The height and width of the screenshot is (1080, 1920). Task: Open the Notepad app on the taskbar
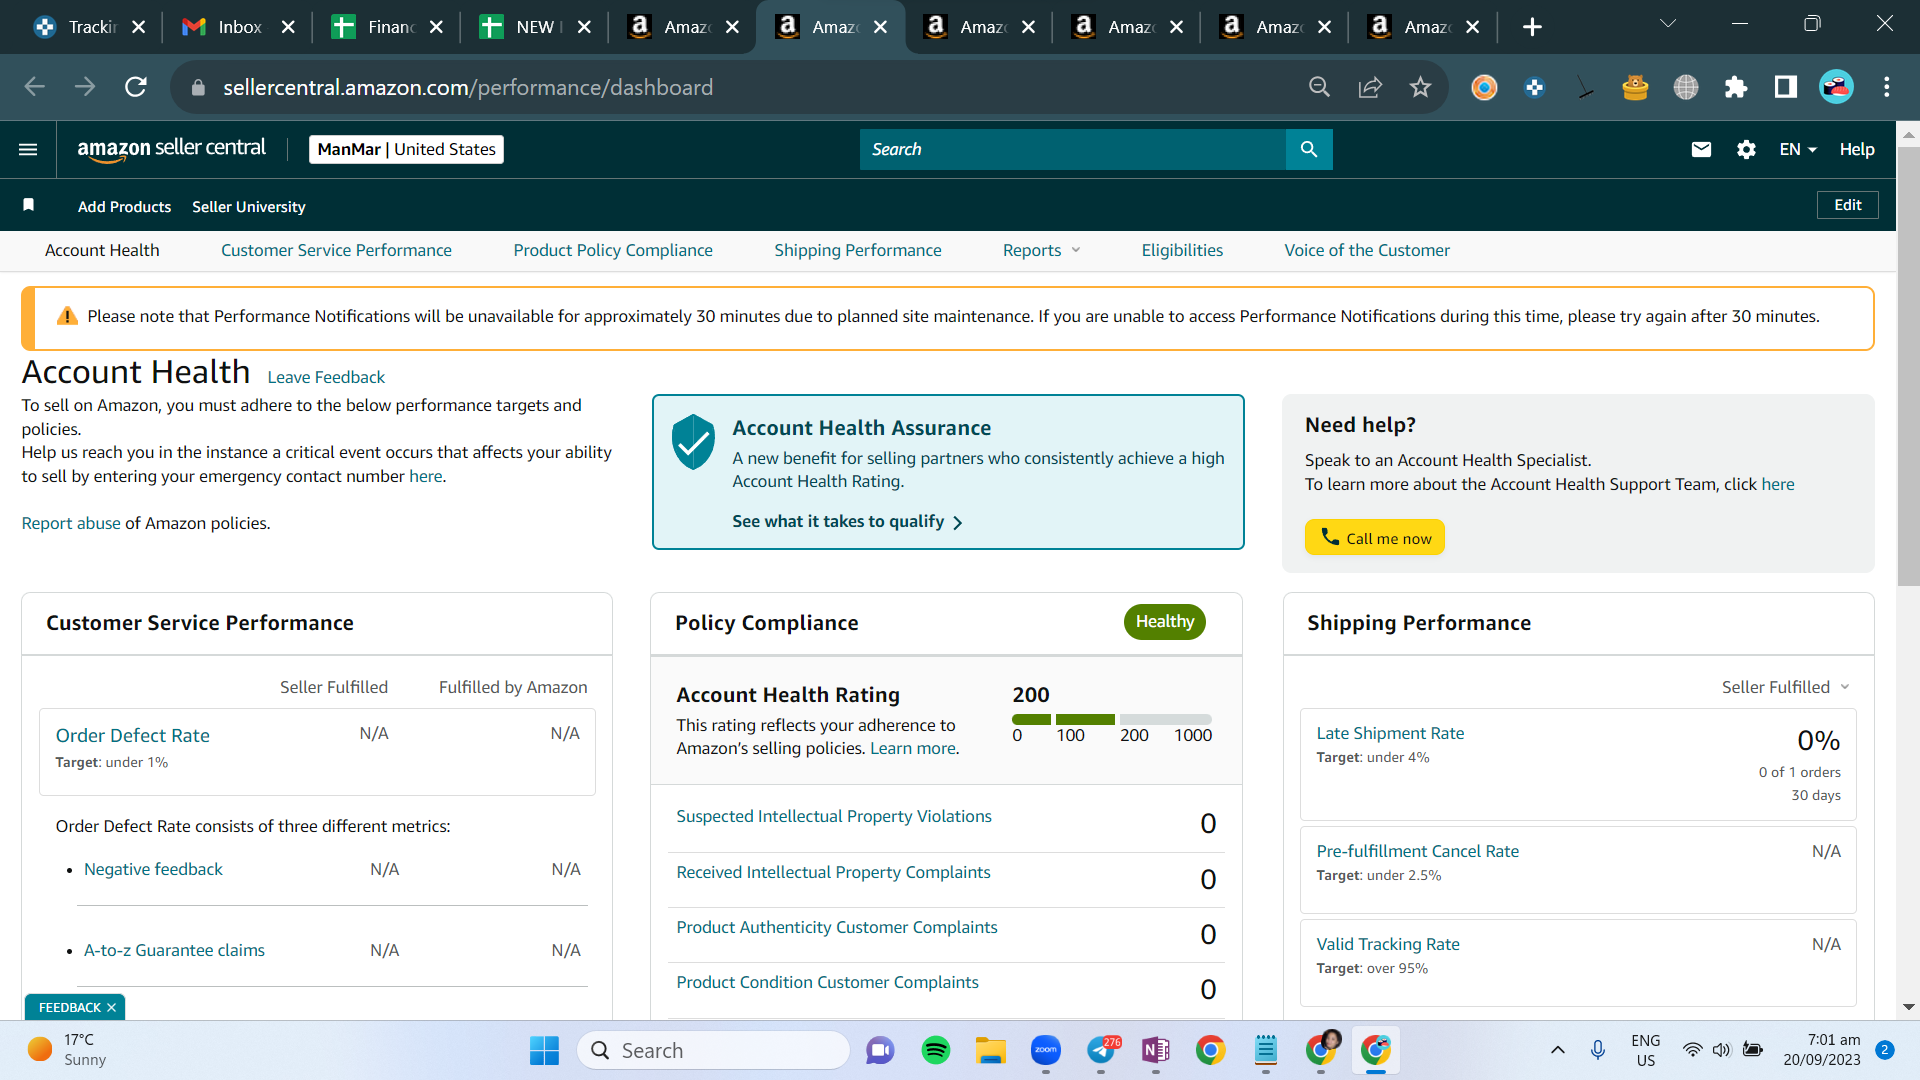1266,1050
